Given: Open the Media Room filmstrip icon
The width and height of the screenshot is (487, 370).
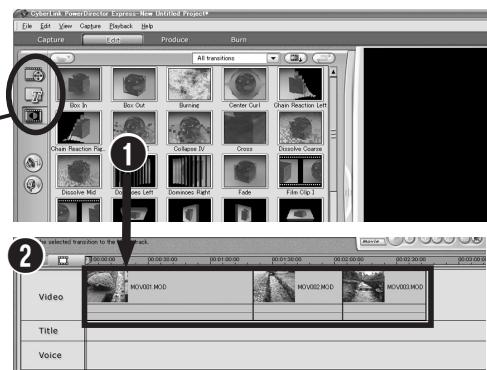Looking at the screenshot, I should coord(34,74).
